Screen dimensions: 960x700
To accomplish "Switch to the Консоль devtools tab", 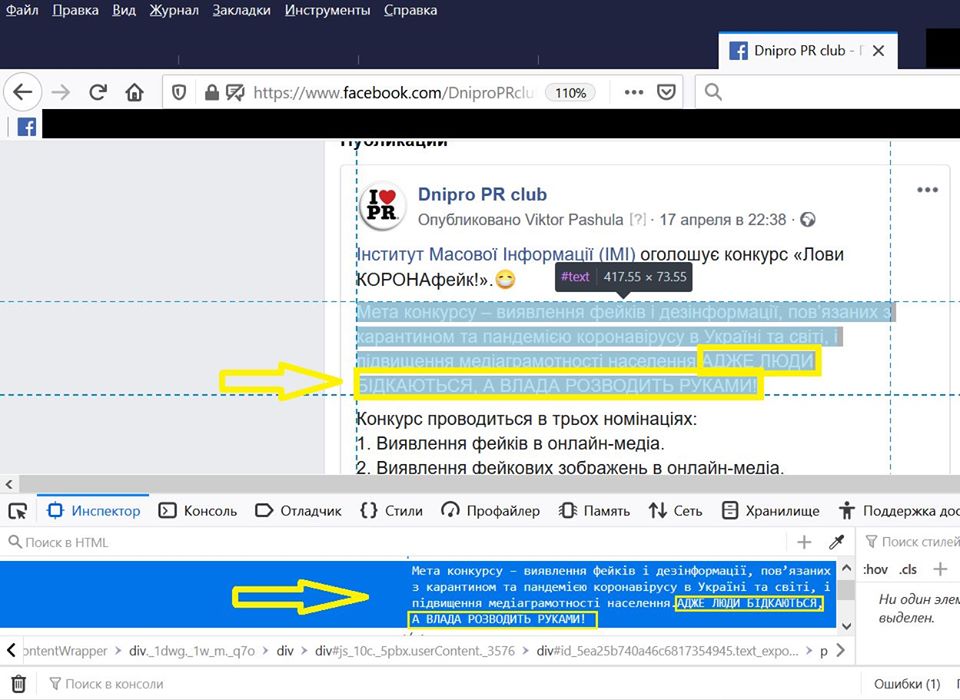I will pos(198,511).
